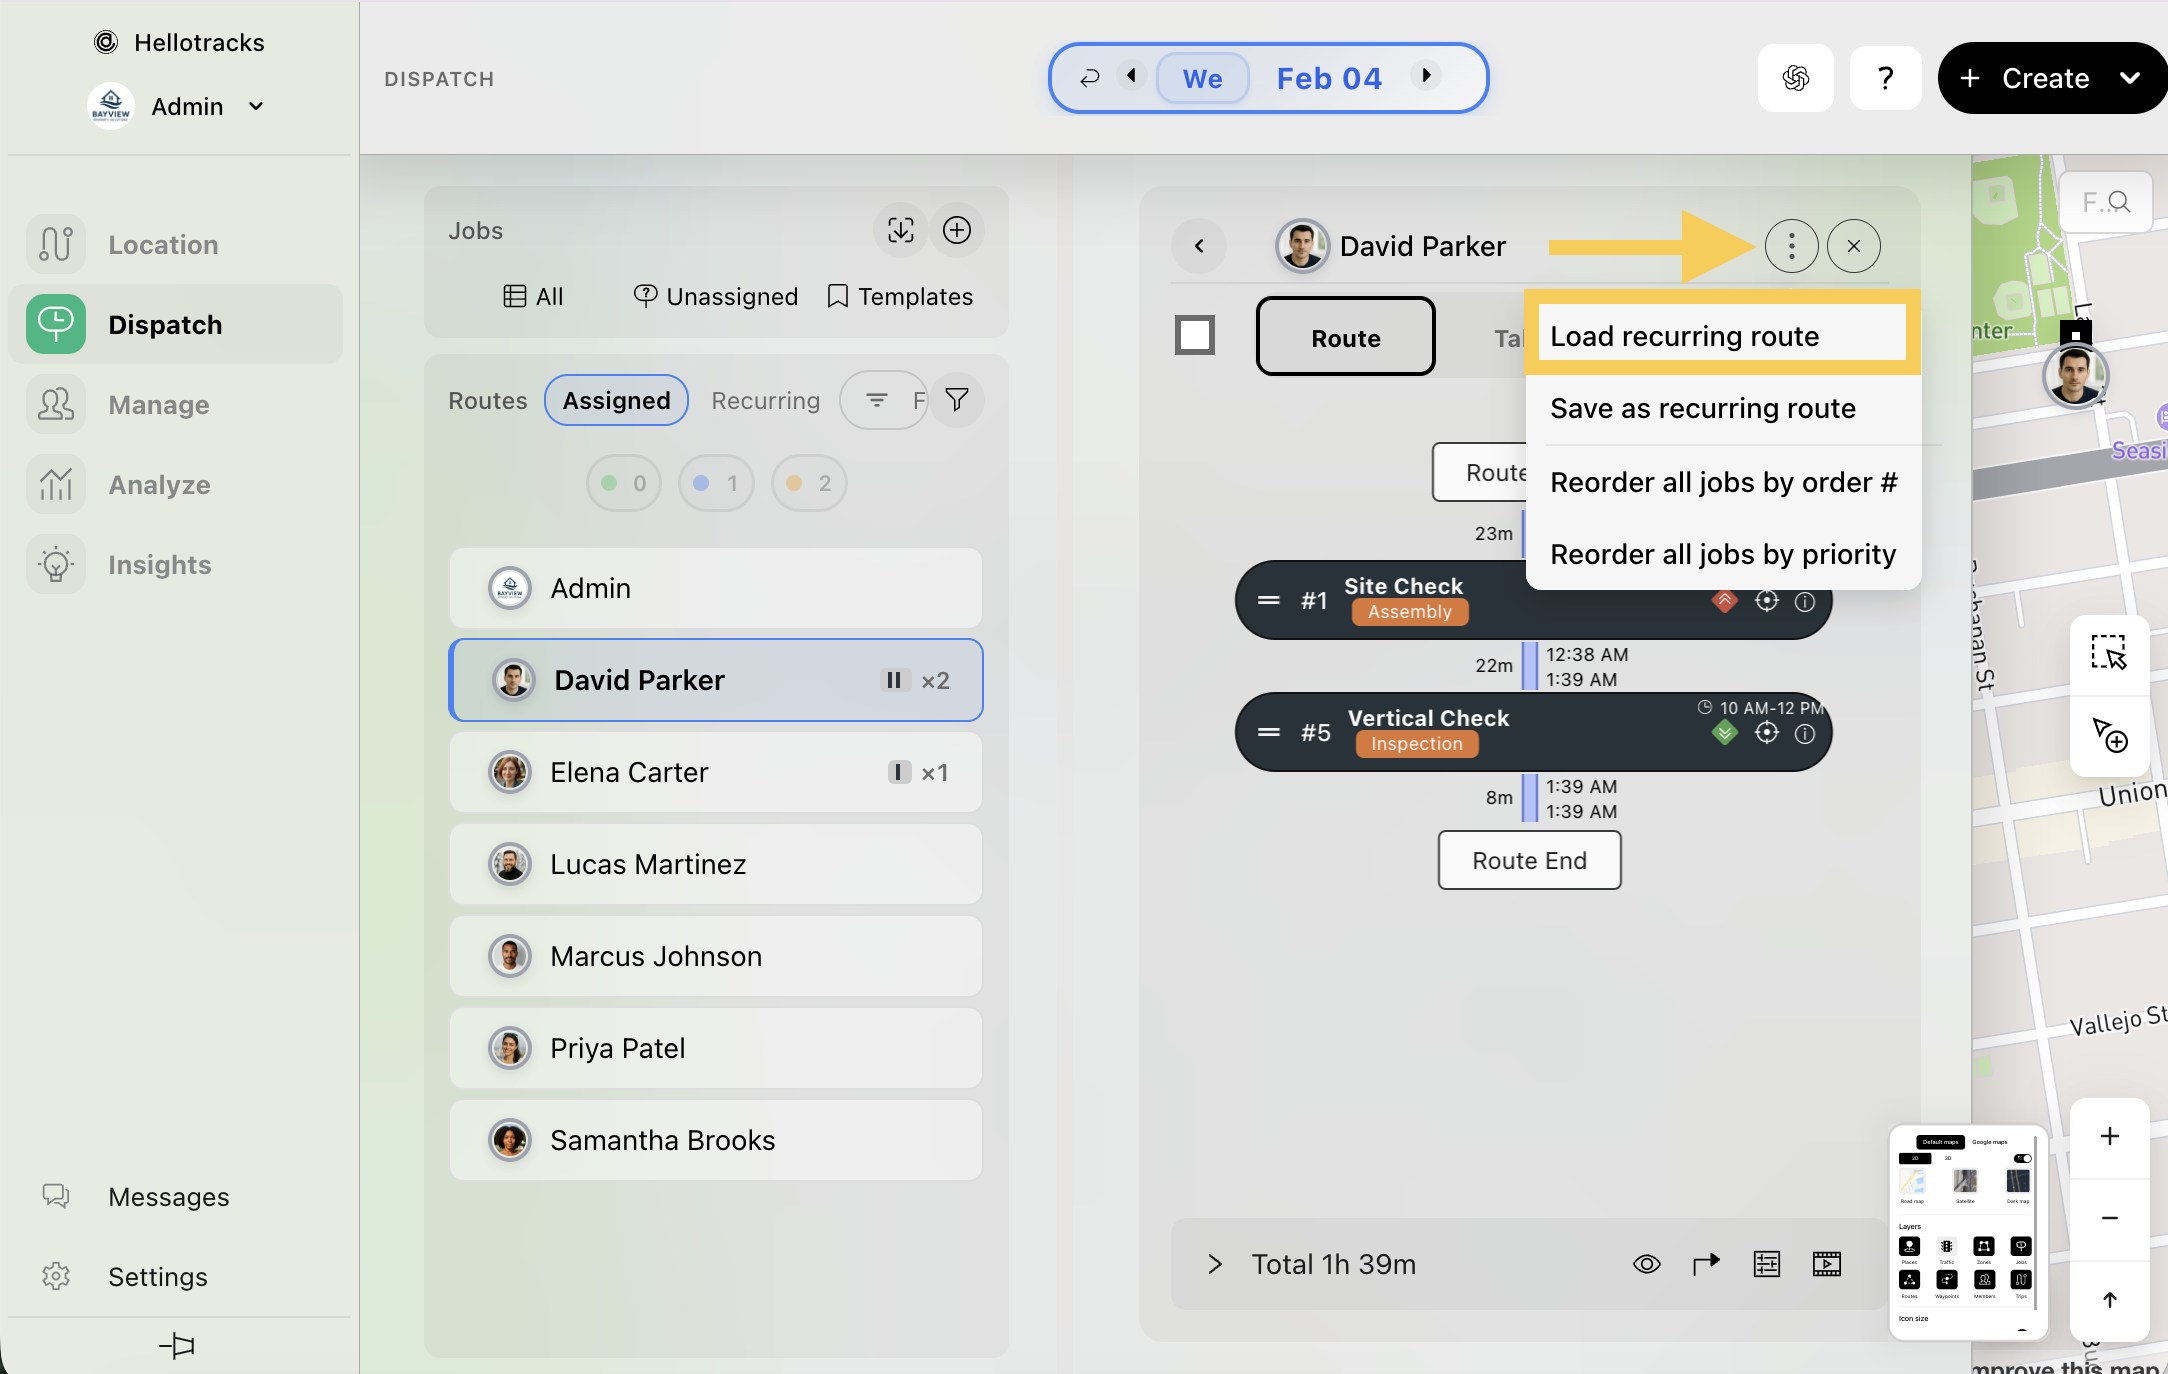Image resolution: width=2168 pixels, height=1374 pixels.
Task: Open the Create button dropdown arrow
Action: (x=2130, y=78)
